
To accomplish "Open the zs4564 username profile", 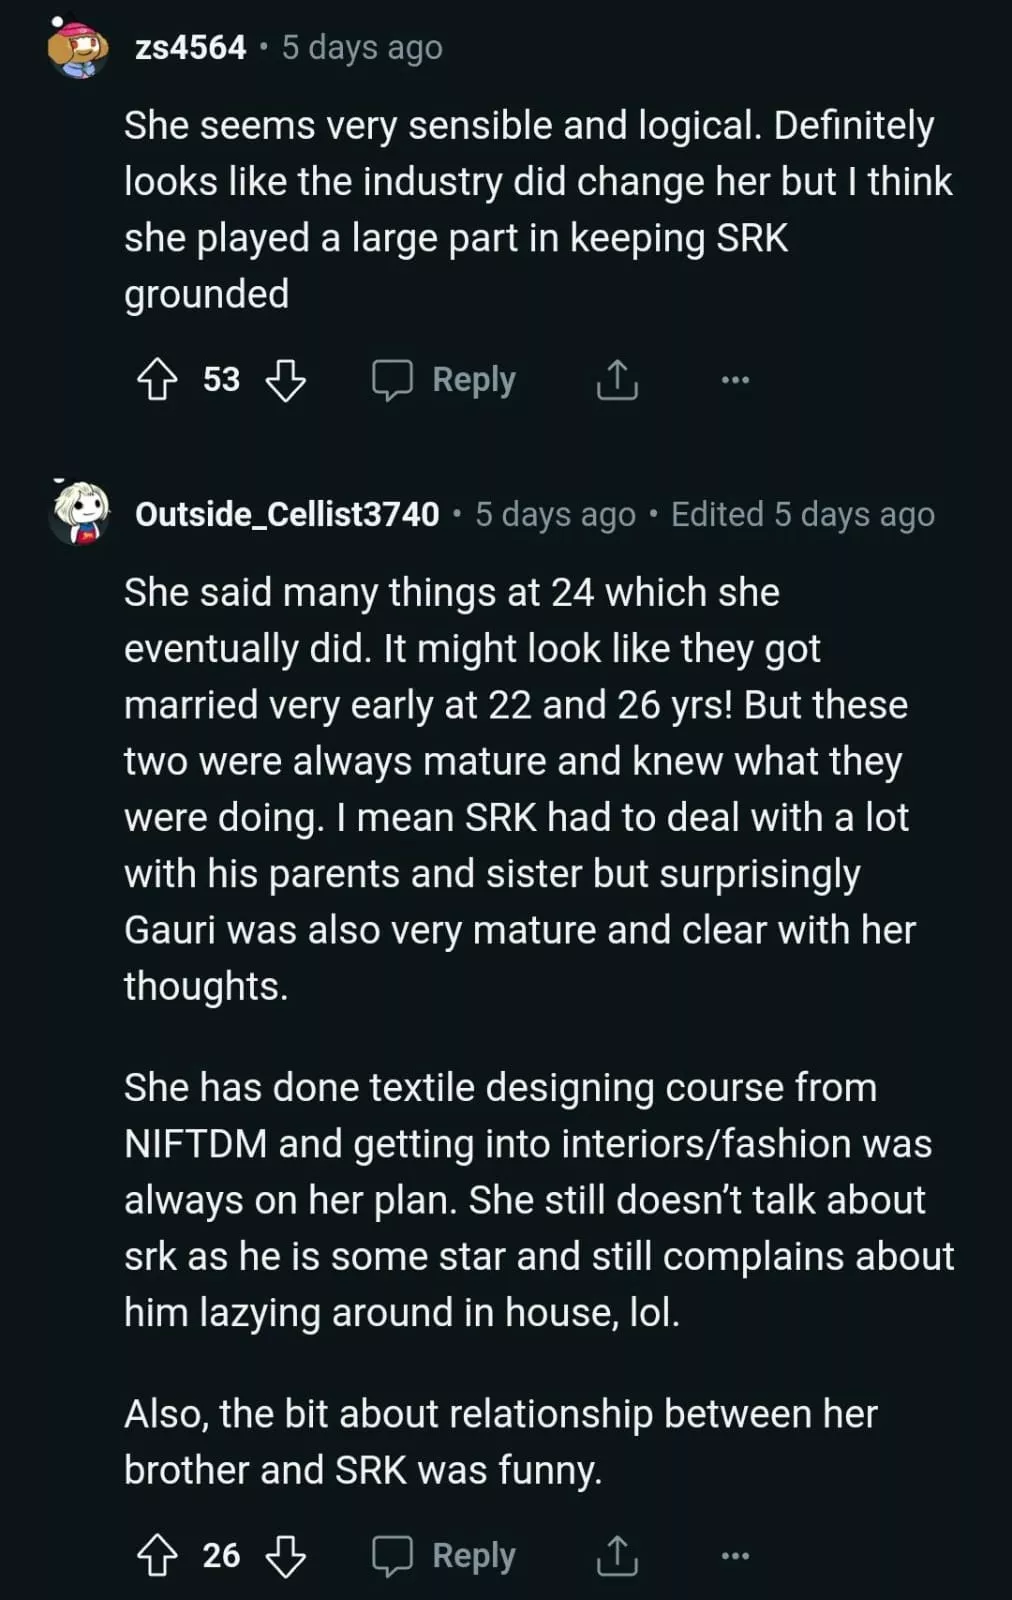I will click(x=190, y=47).
